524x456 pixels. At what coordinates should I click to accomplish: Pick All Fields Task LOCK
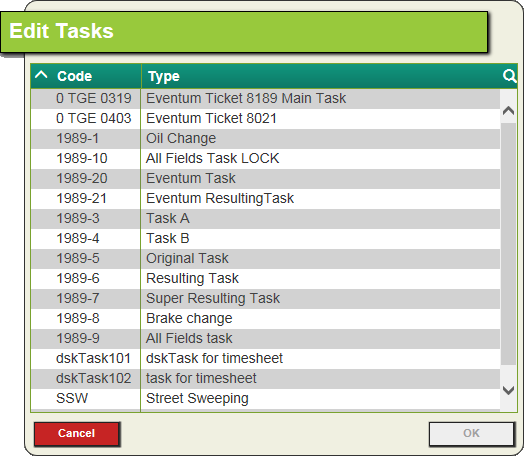pyautogui.click(x=213, y=158)
